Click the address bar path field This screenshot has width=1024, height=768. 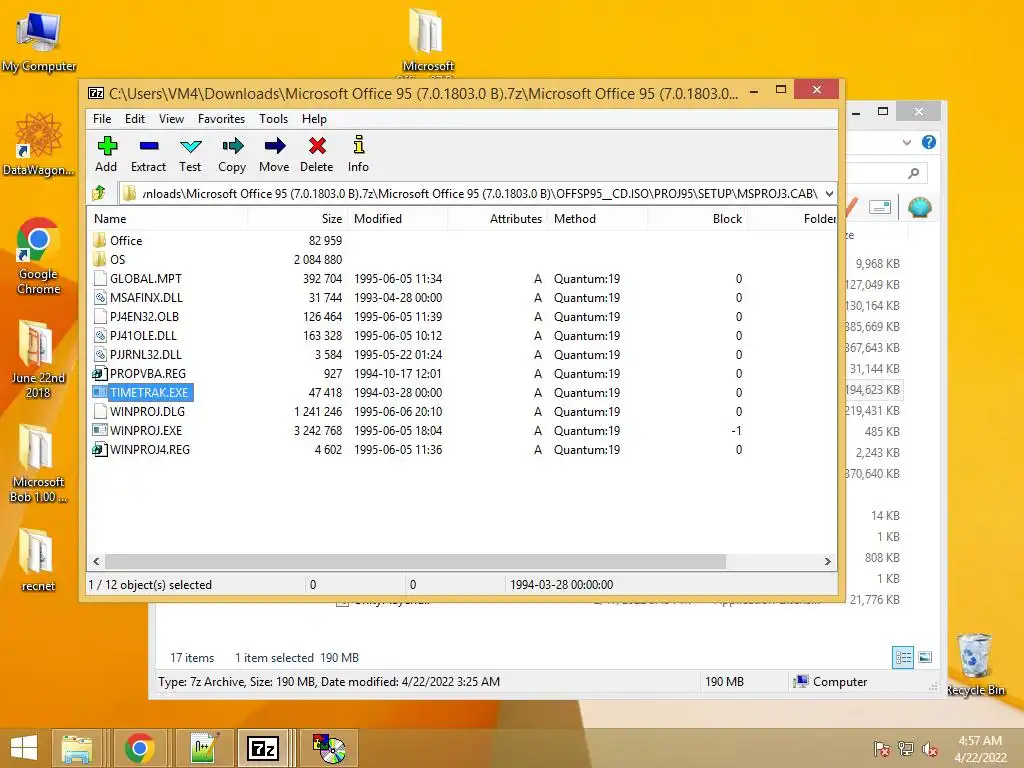470,193
